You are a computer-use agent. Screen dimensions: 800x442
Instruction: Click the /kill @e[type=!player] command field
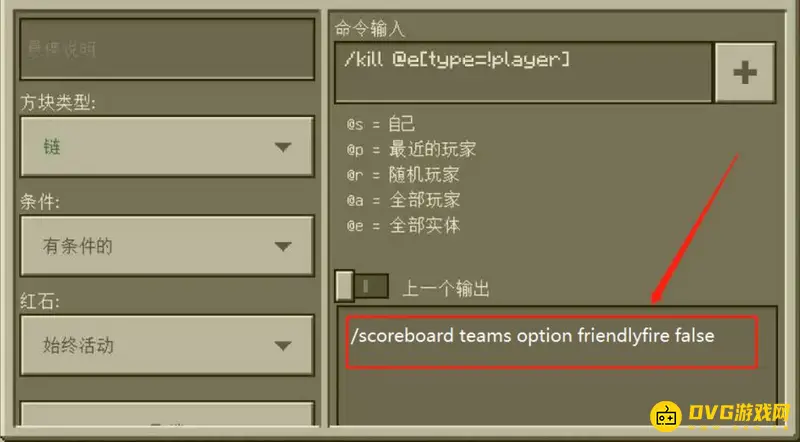pyautogui.click(x=523, y=72)
